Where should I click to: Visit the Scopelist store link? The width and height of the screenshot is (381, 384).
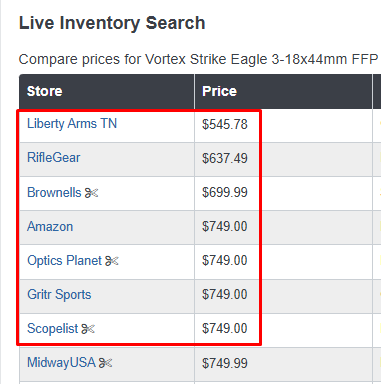tap(52, 329)
